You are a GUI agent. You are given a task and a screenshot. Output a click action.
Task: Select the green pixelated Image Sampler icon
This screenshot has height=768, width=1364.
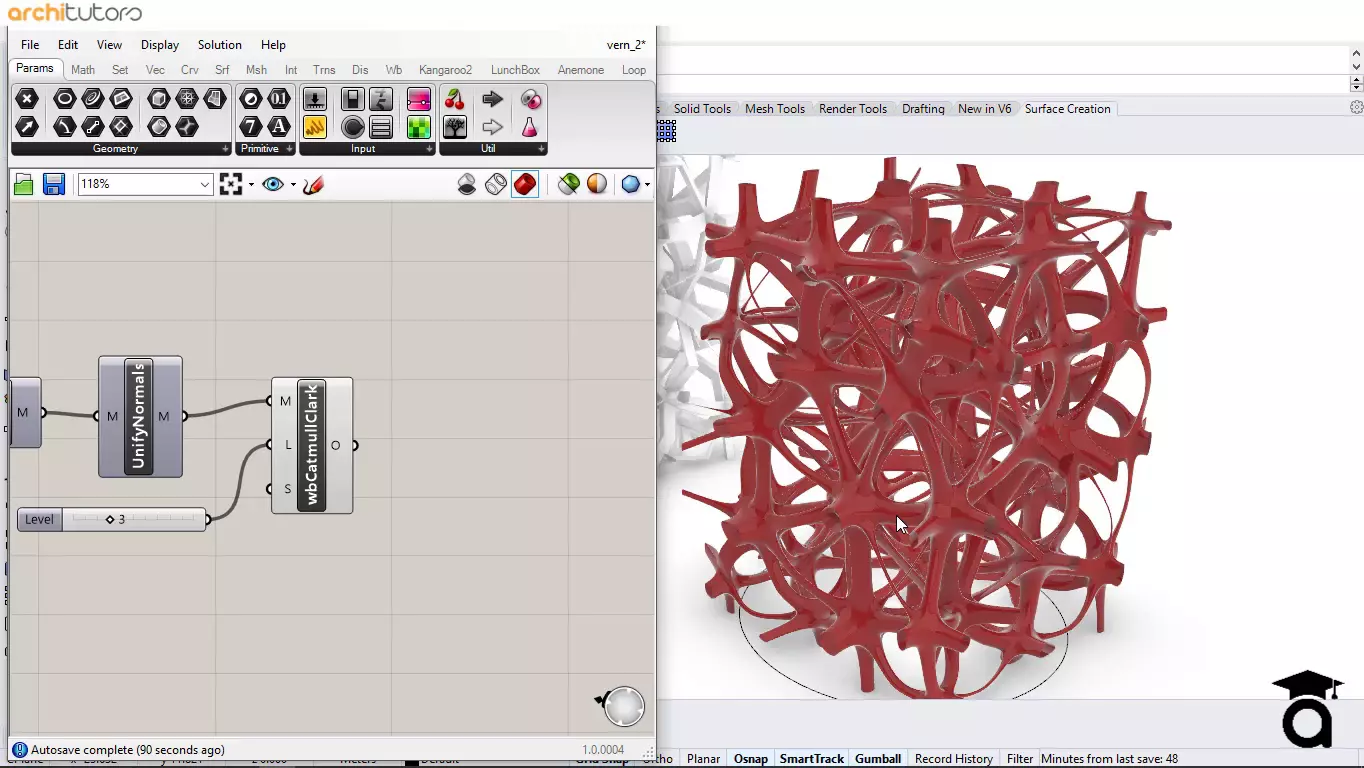(418, 127)
